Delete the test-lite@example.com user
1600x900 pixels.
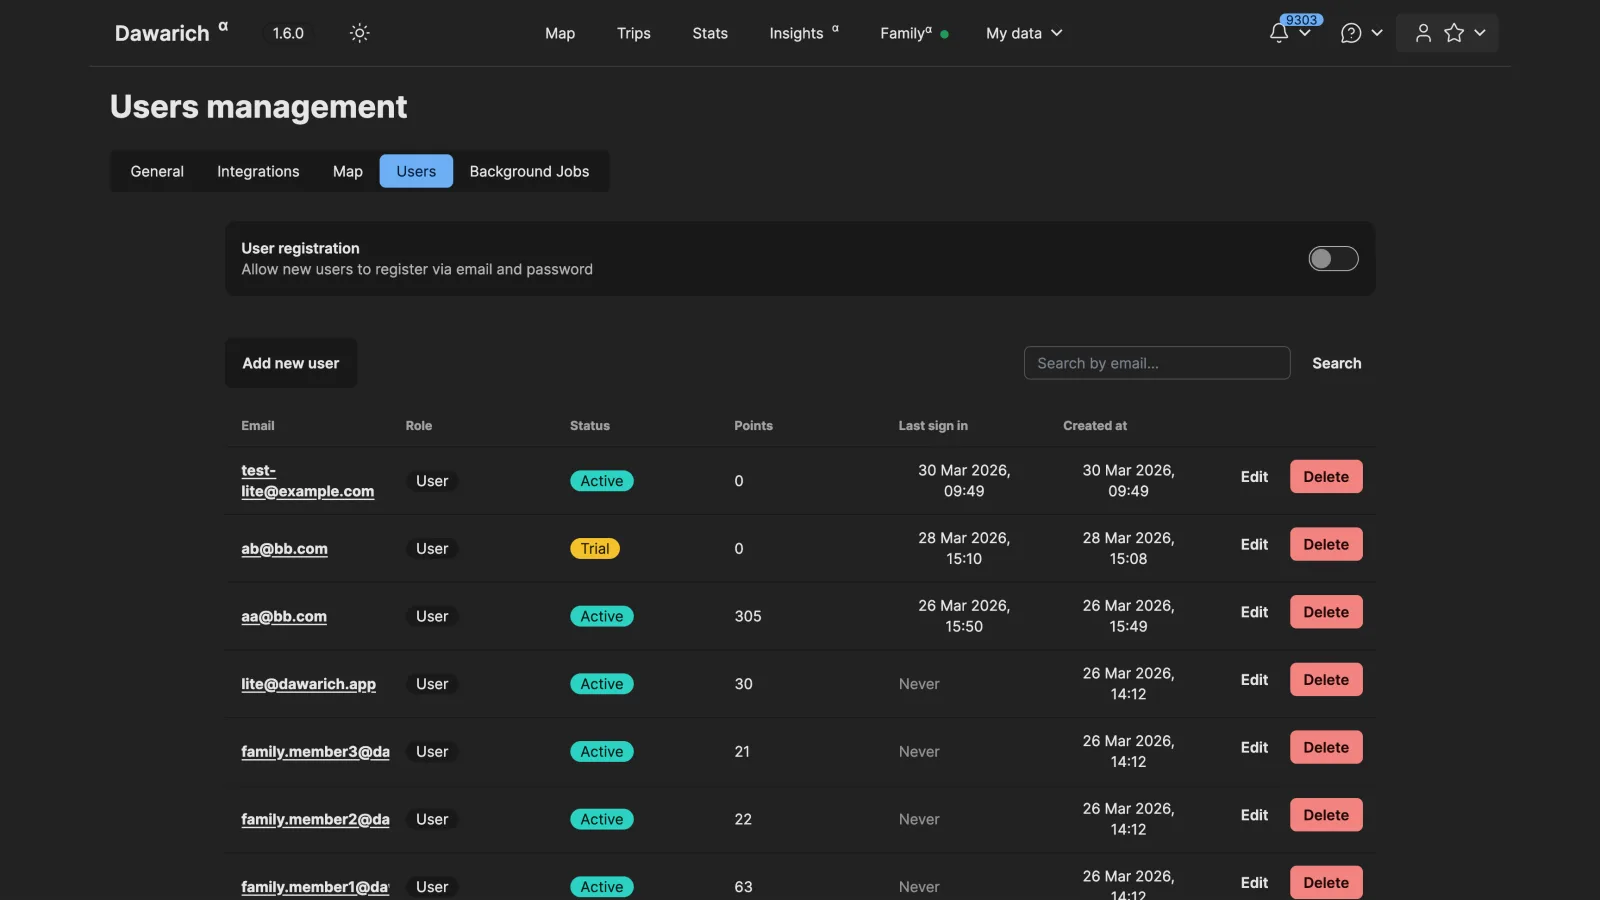[1326, 477]
